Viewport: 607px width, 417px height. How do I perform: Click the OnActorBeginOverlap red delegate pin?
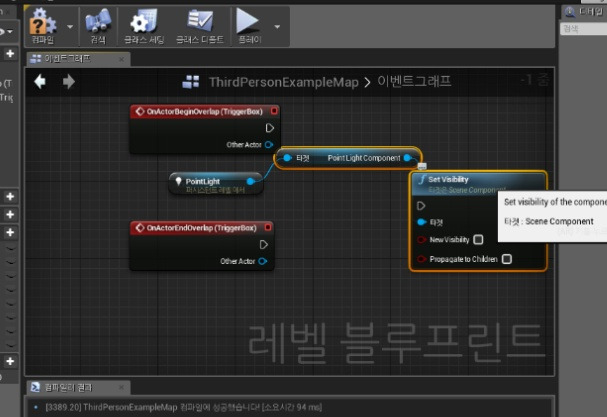(274, 111)
